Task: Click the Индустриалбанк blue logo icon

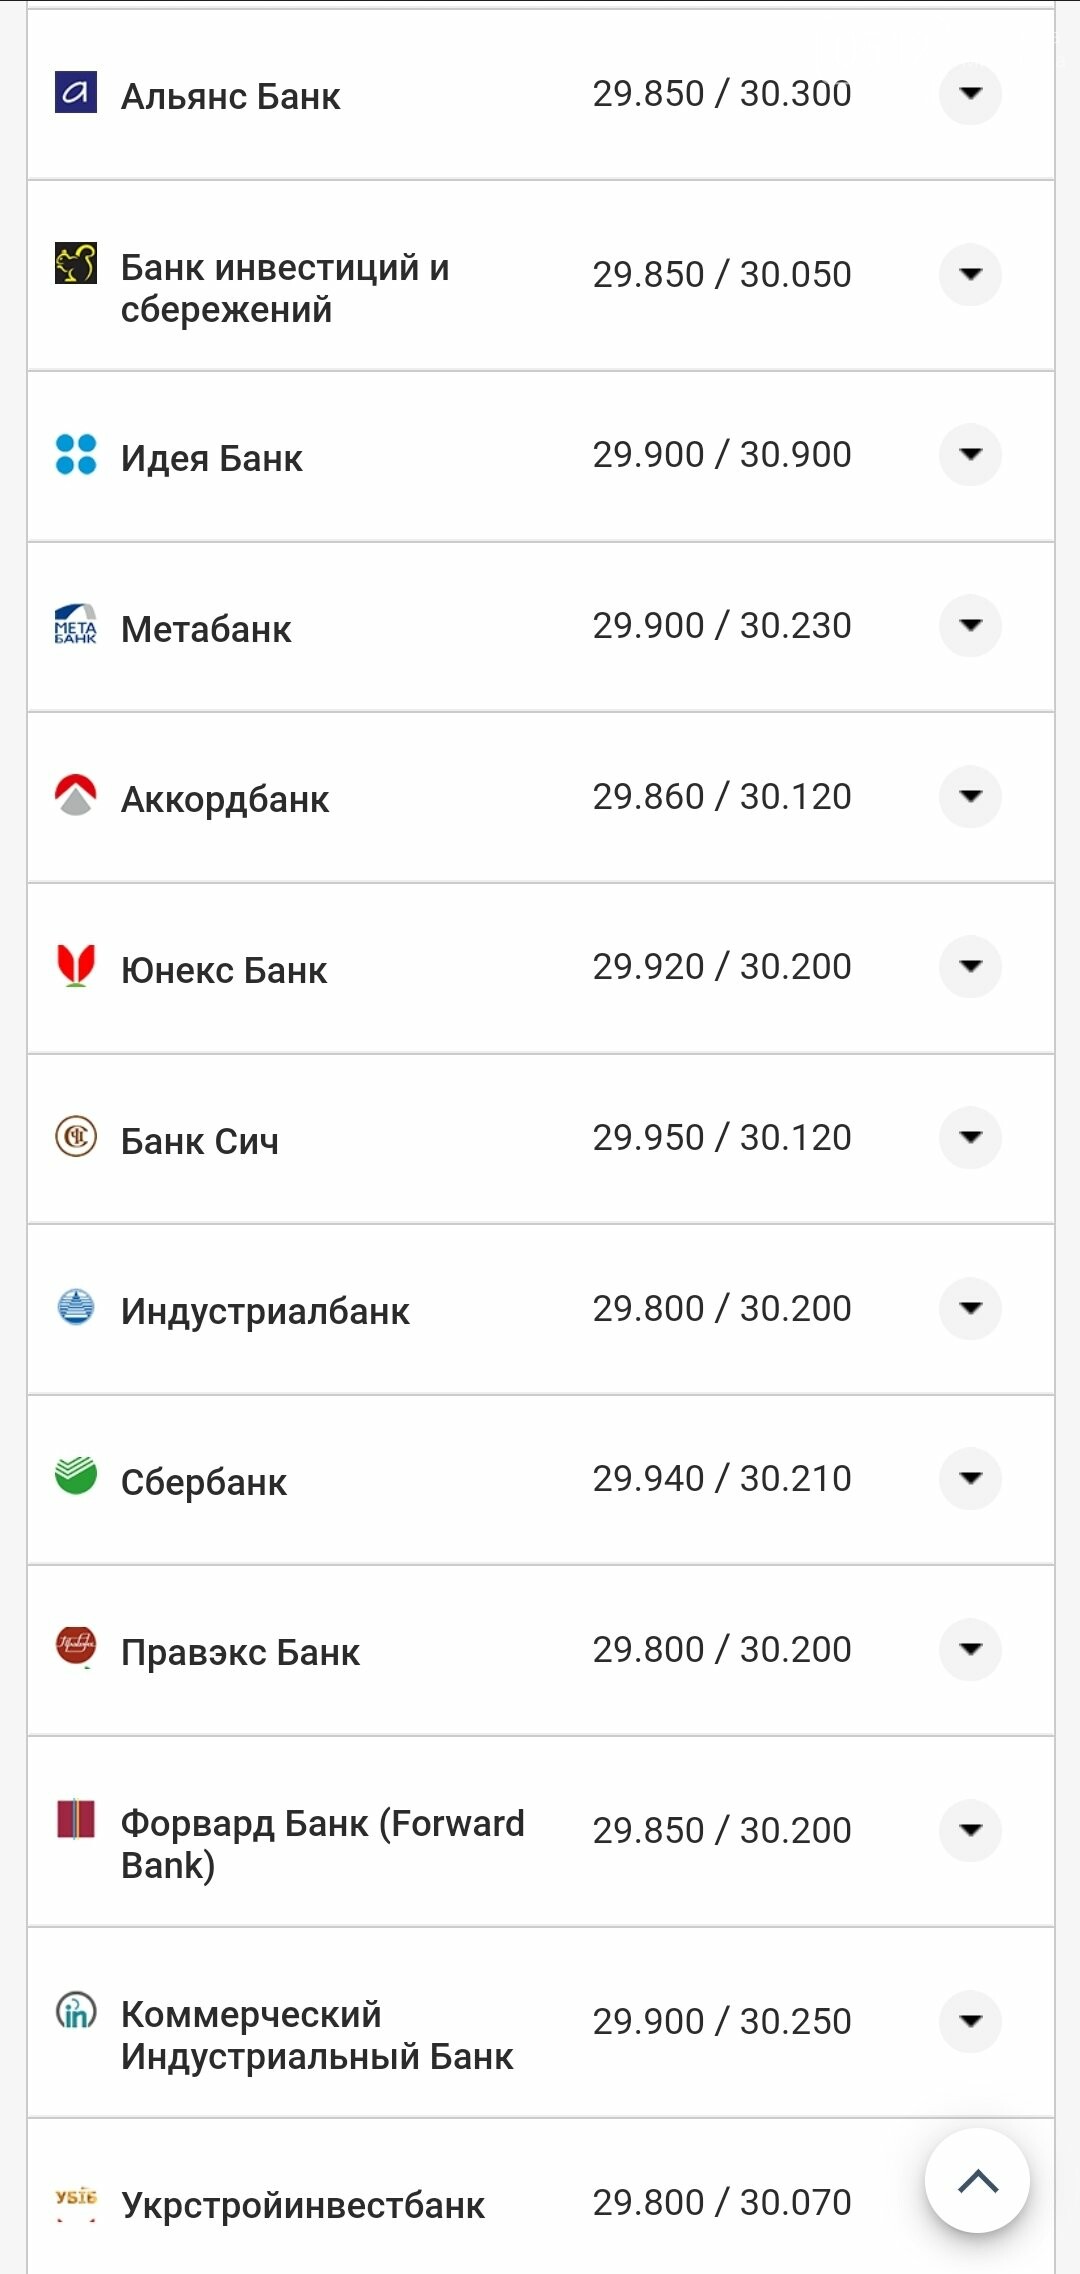Action: [75, 1307]
